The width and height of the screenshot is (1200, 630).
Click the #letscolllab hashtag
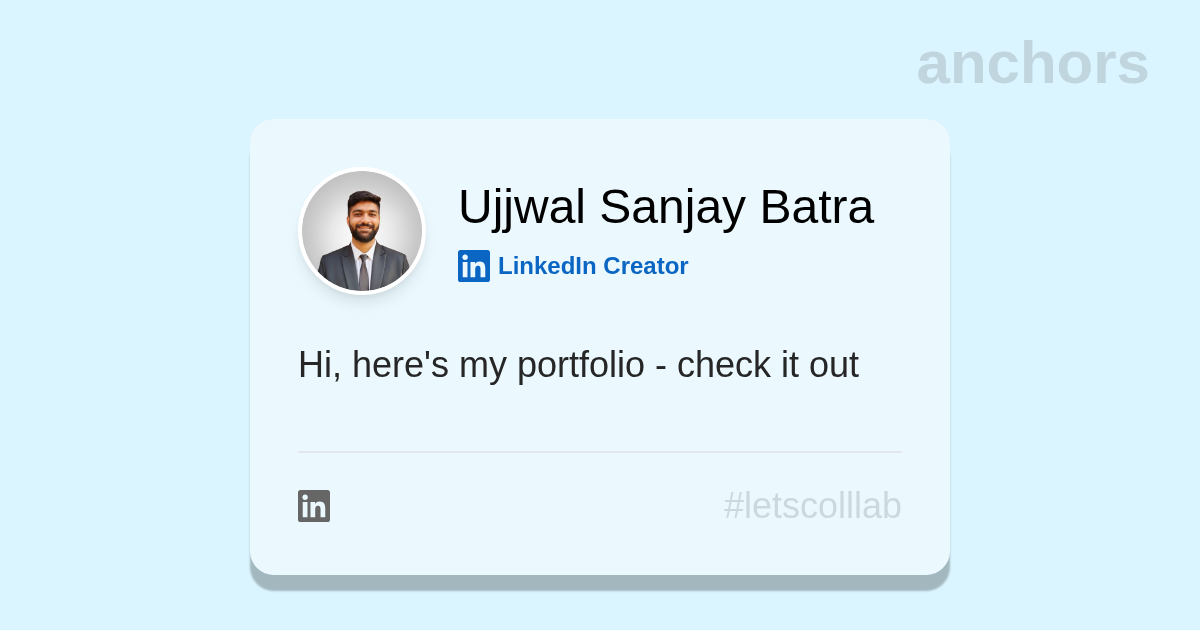(812, 506)
